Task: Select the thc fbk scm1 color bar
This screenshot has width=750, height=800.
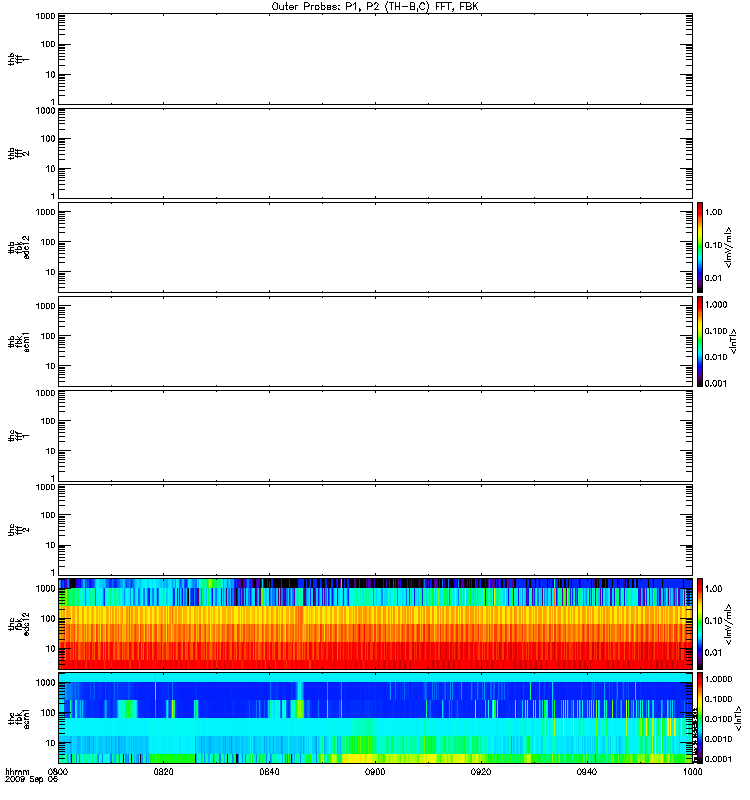Action: click(x=700, y=718)
